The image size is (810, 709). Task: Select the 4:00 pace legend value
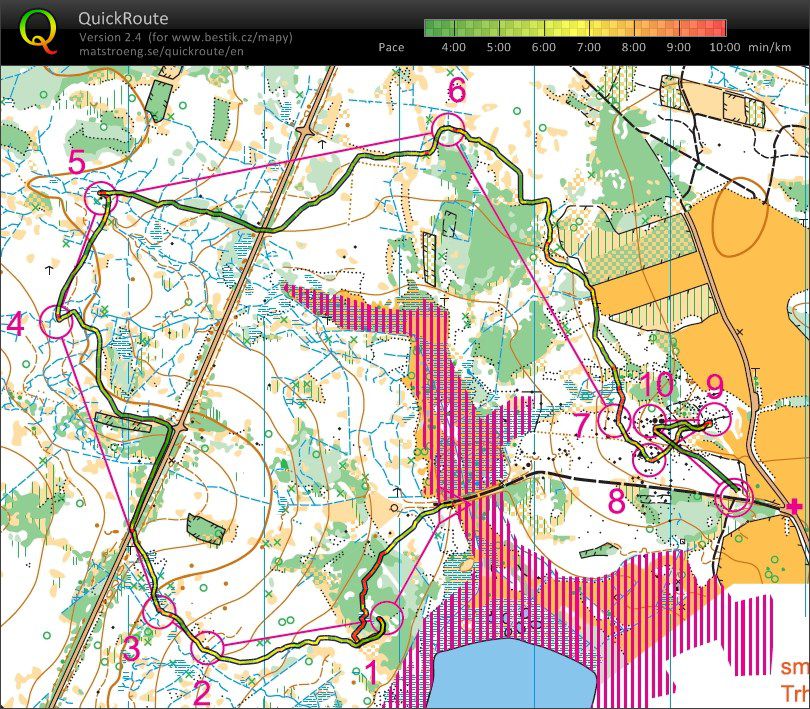454,47
